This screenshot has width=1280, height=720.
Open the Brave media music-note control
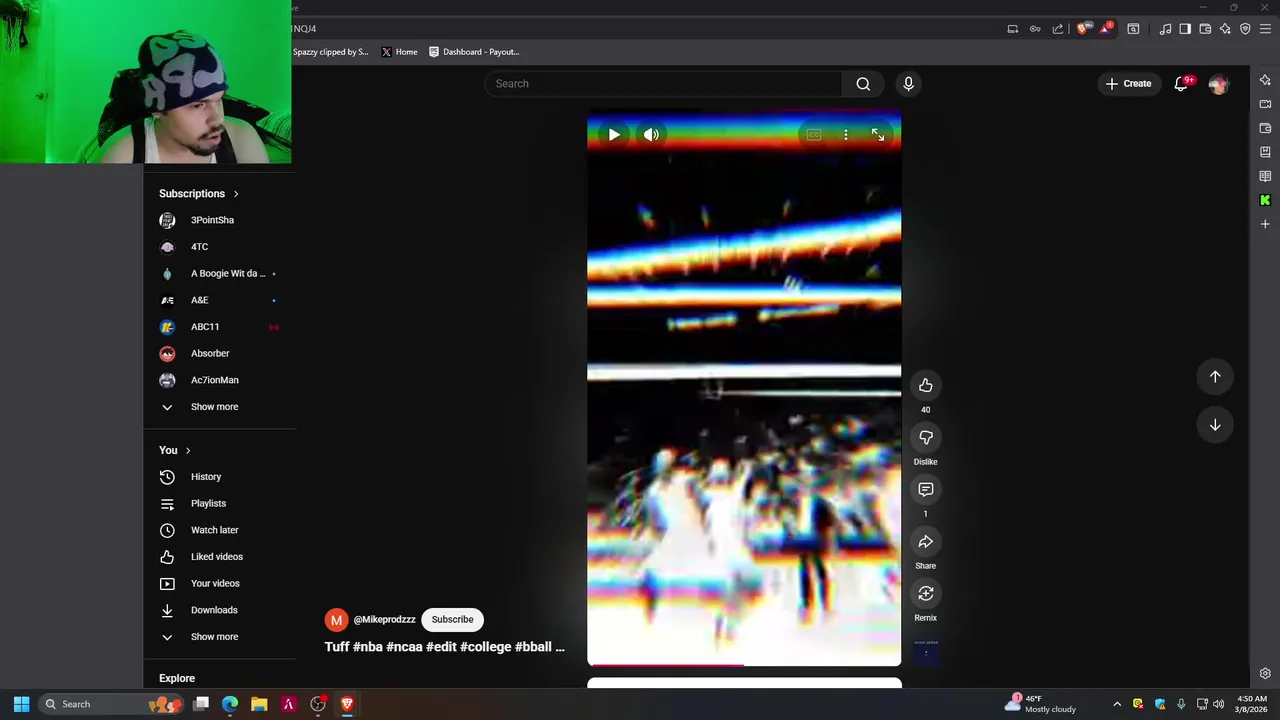click(x=1165, y=29)
